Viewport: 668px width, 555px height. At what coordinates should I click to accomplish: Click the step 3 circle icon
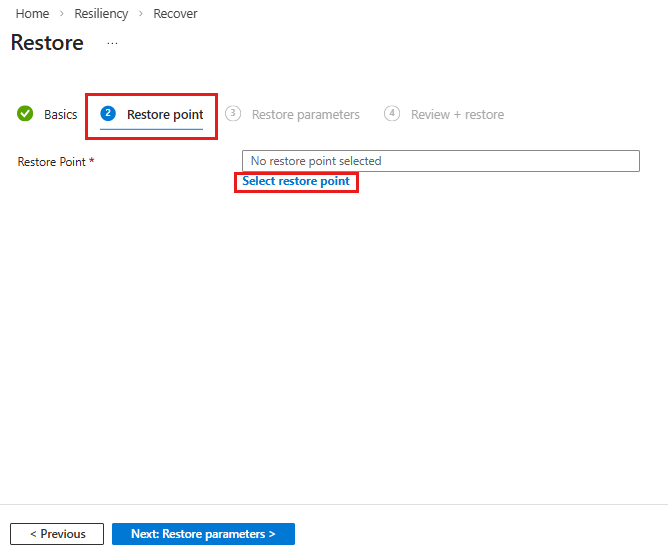point(233,113)
